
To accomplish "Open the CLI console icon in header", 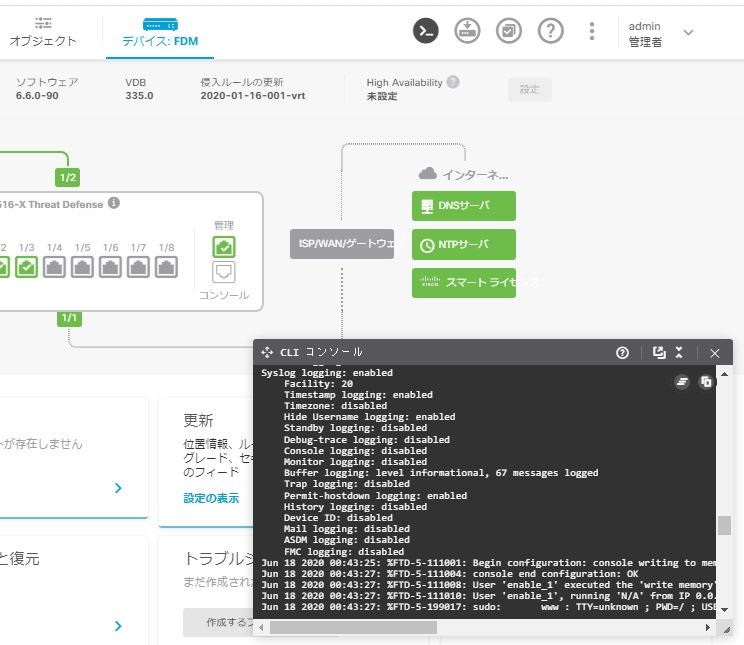I will [426, 31].
